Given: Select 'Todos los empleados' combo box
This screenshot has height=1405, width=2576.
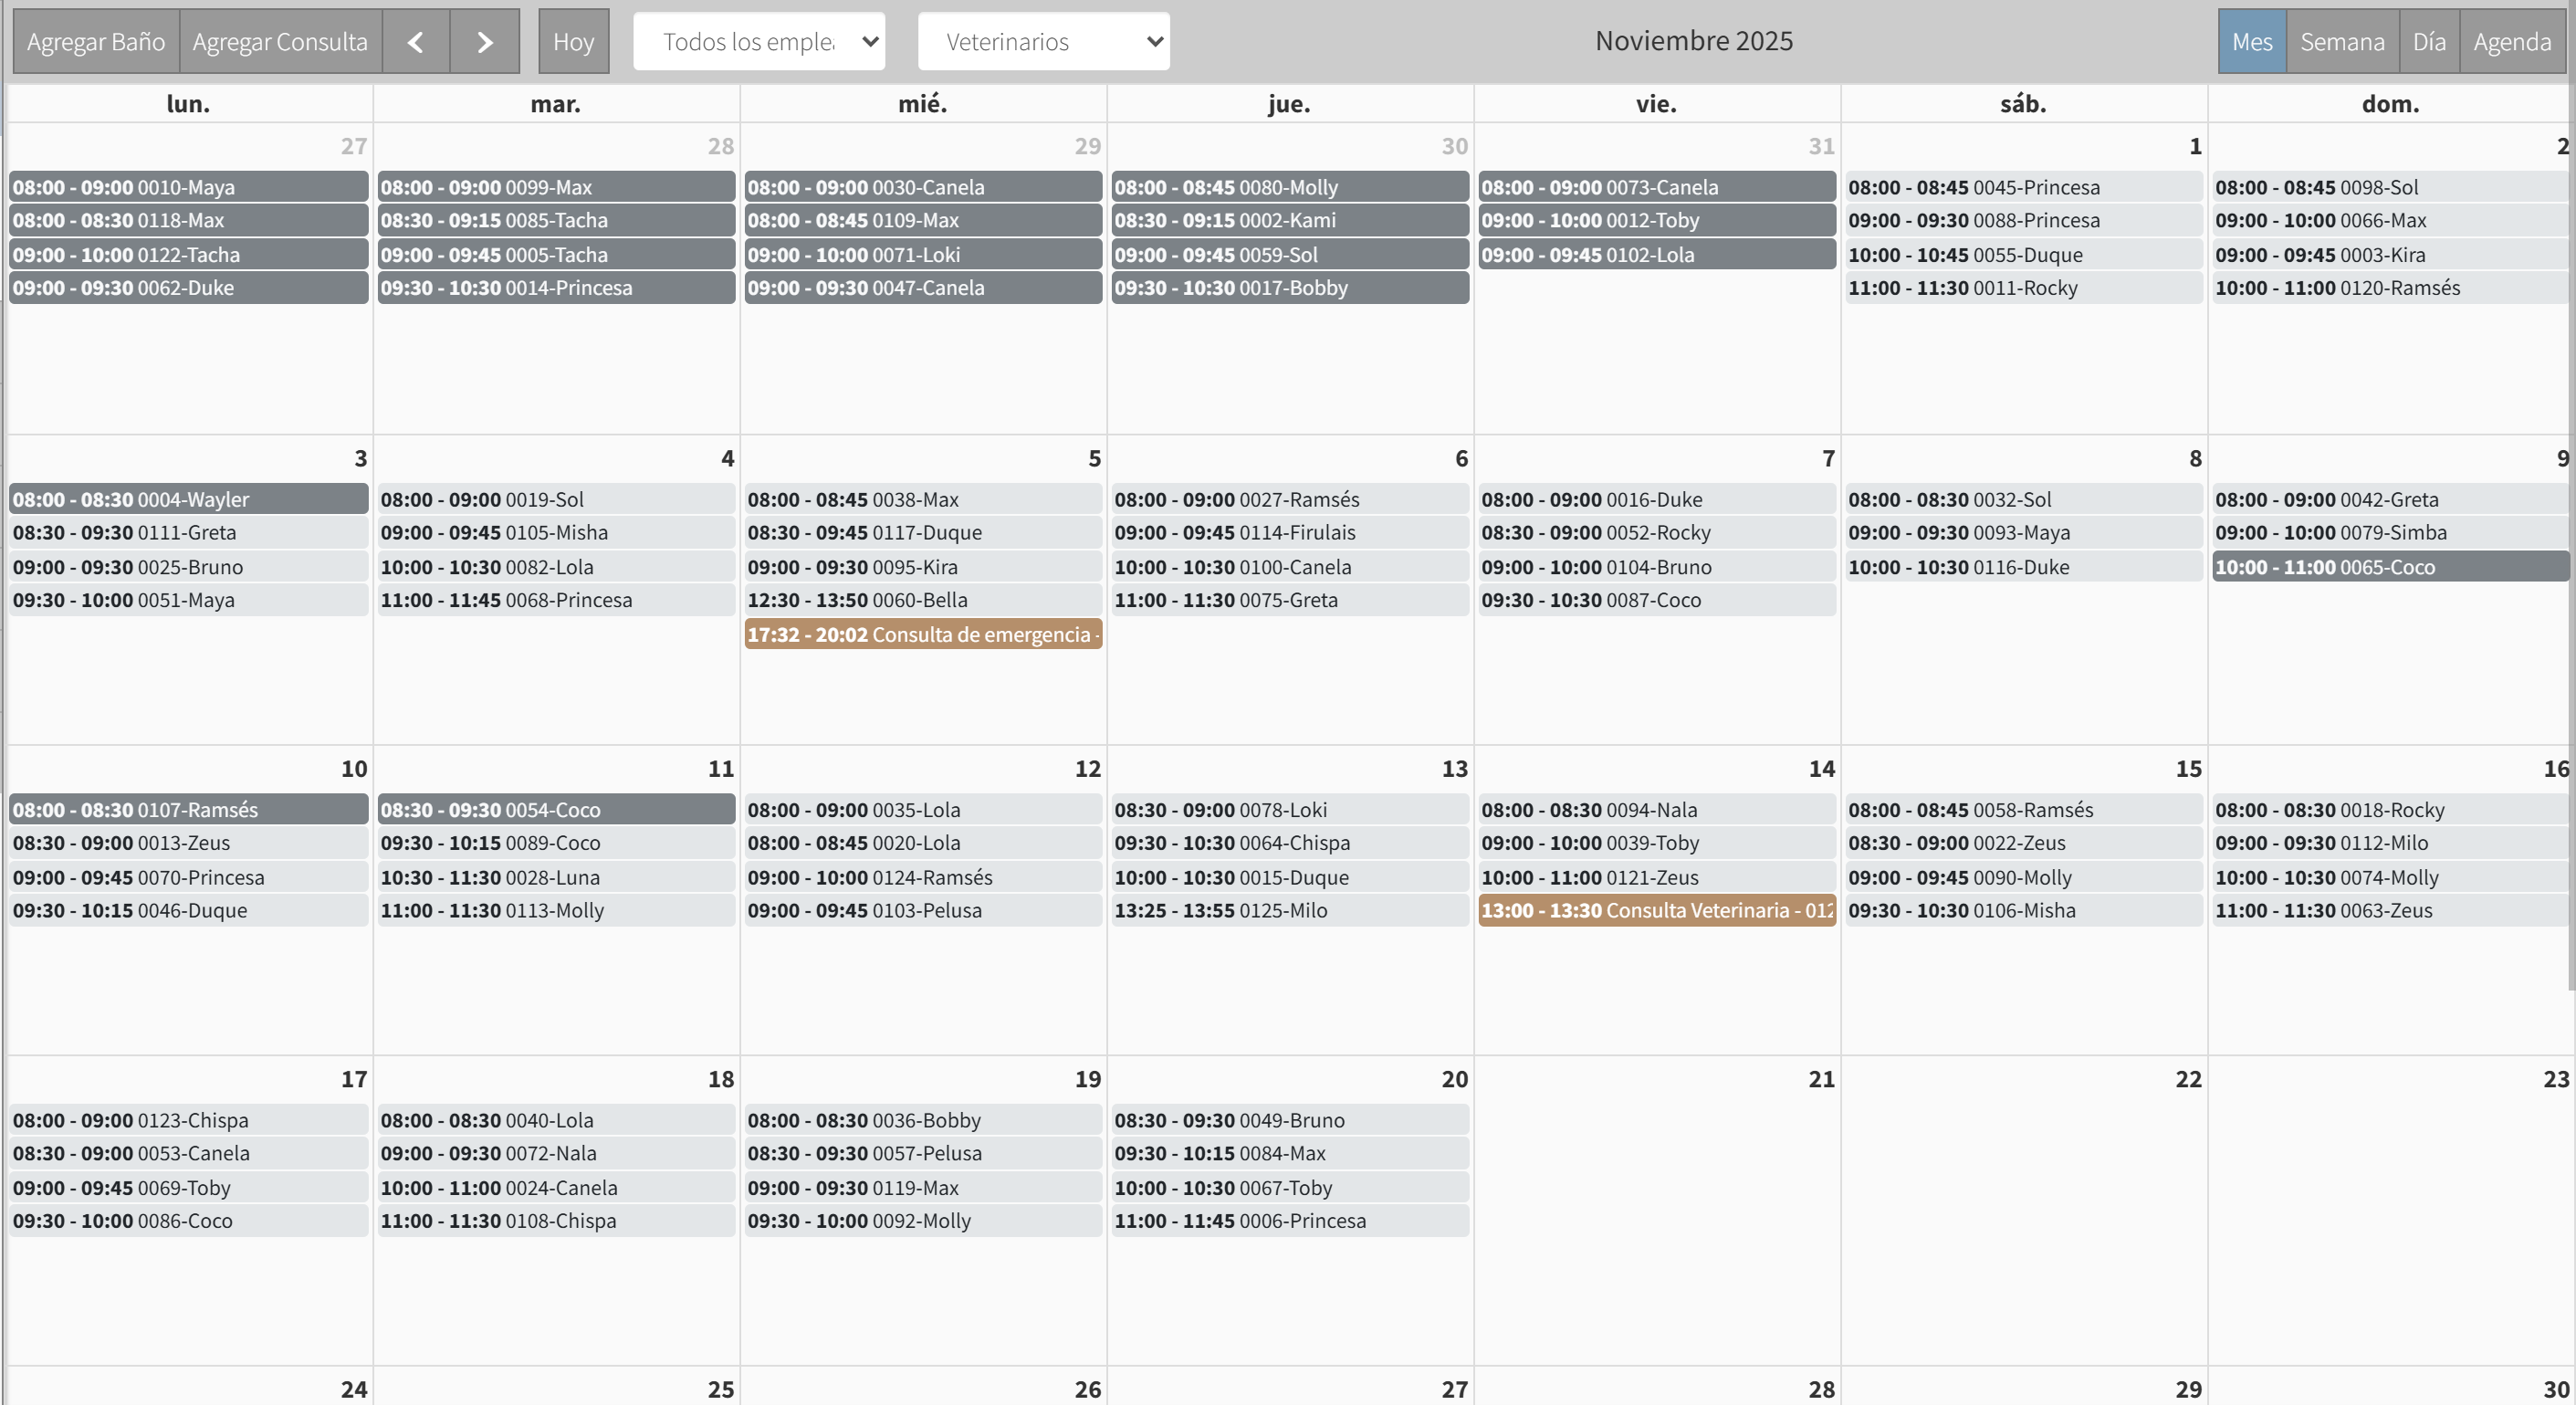Looking at the screenshot, I should point(758,41).
